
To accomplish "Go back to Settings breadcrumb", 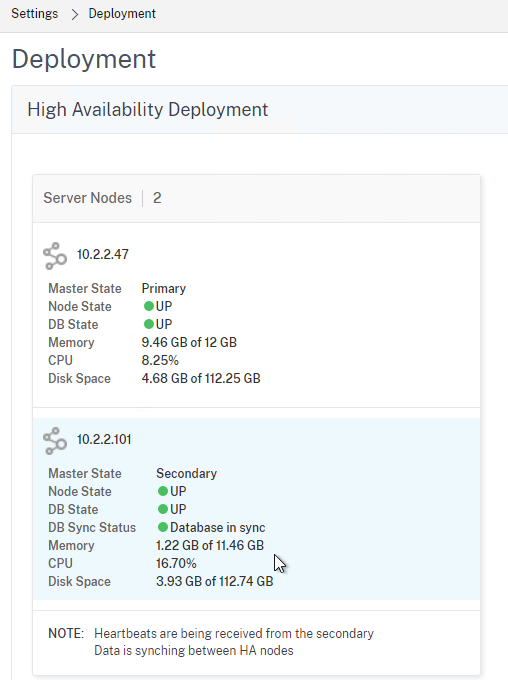I will point(35,13).
